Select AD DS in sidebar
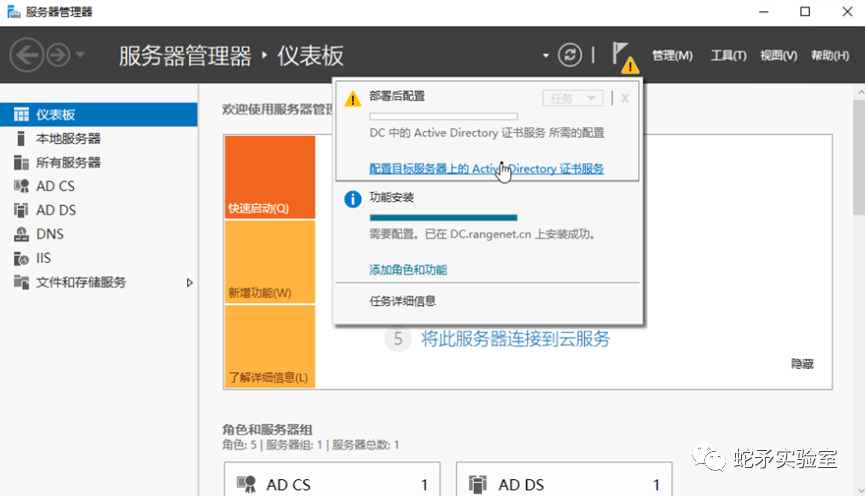The image size is (865, 496). (x=55, y=210)
